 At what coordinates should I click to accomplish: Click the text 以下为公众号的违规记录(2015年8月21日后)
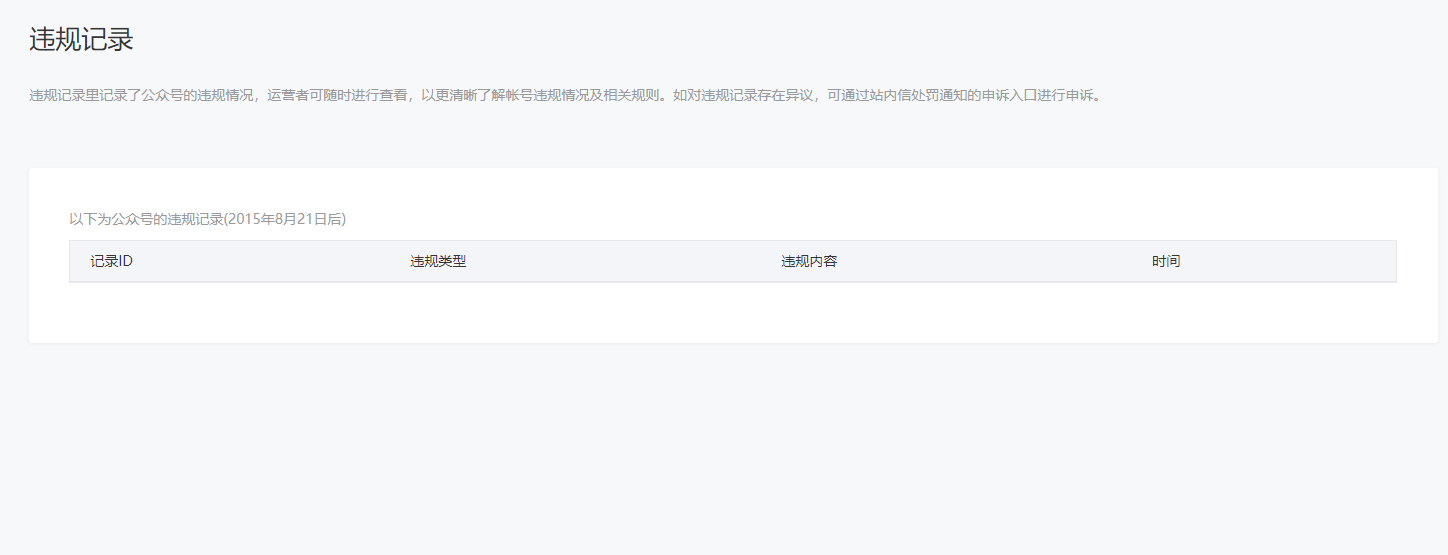click(207, 218)
